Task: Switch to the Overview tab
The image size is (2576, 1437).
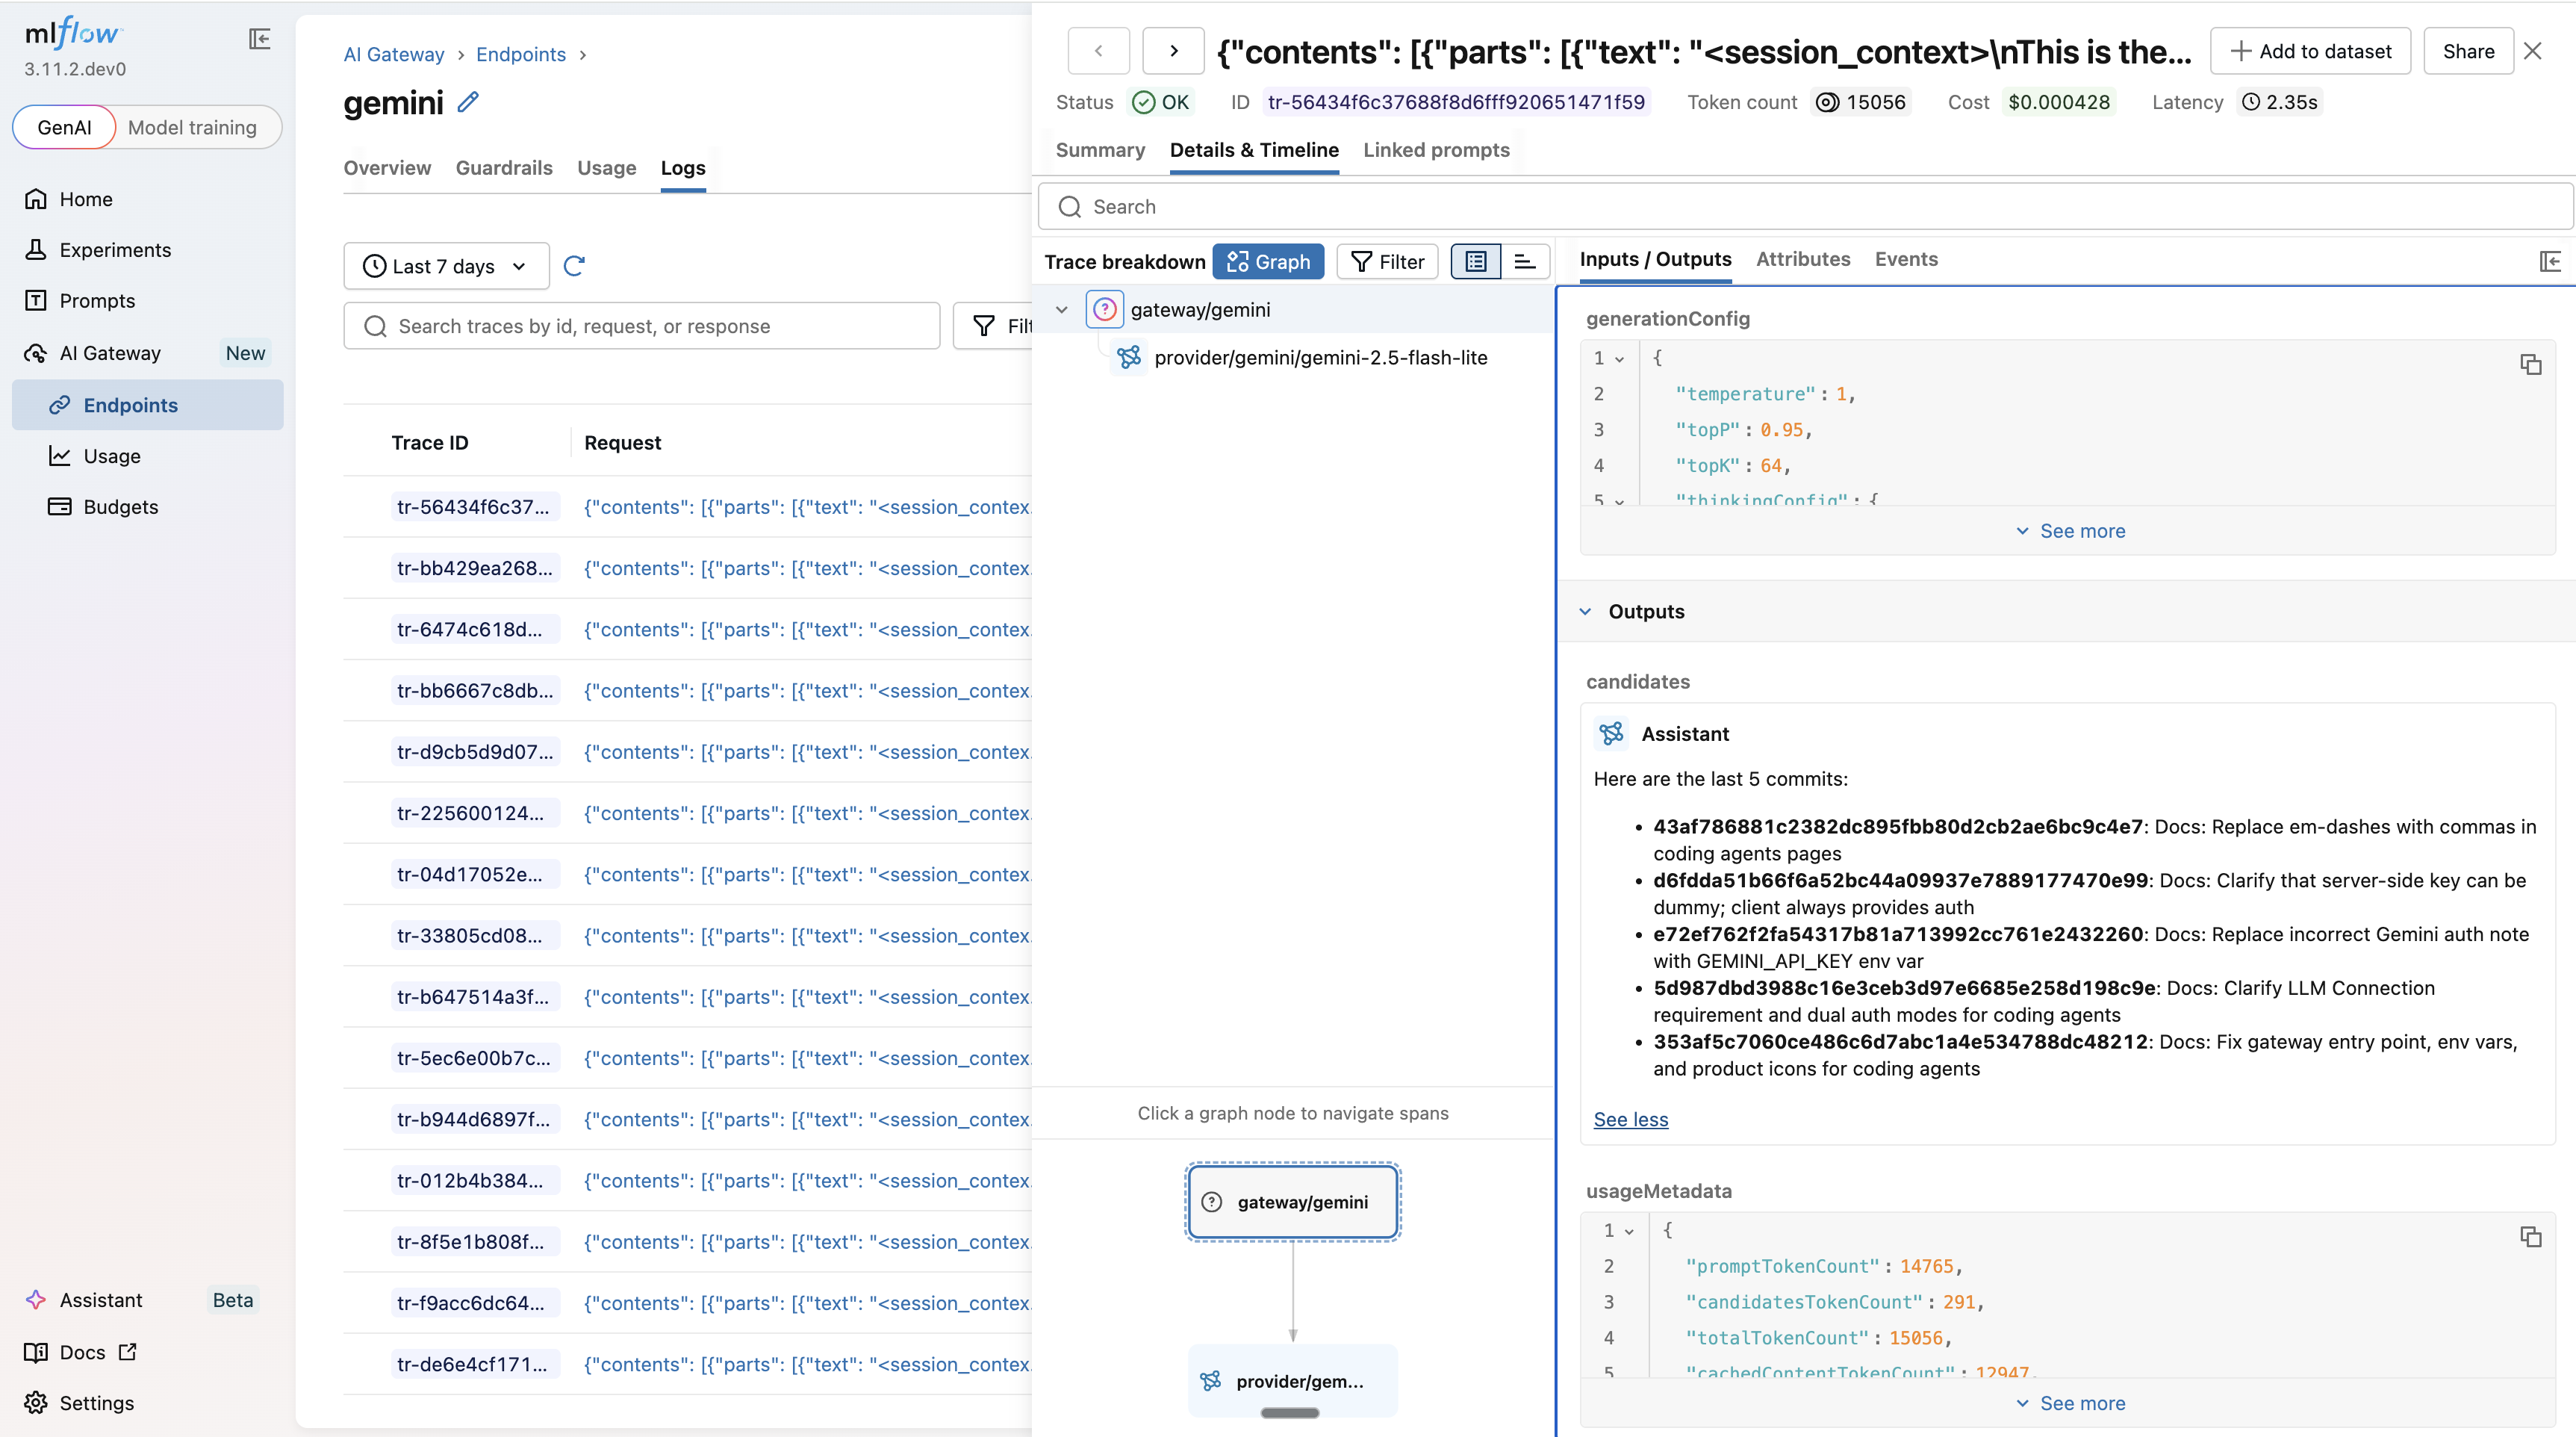Action: (x=387, y=168)
